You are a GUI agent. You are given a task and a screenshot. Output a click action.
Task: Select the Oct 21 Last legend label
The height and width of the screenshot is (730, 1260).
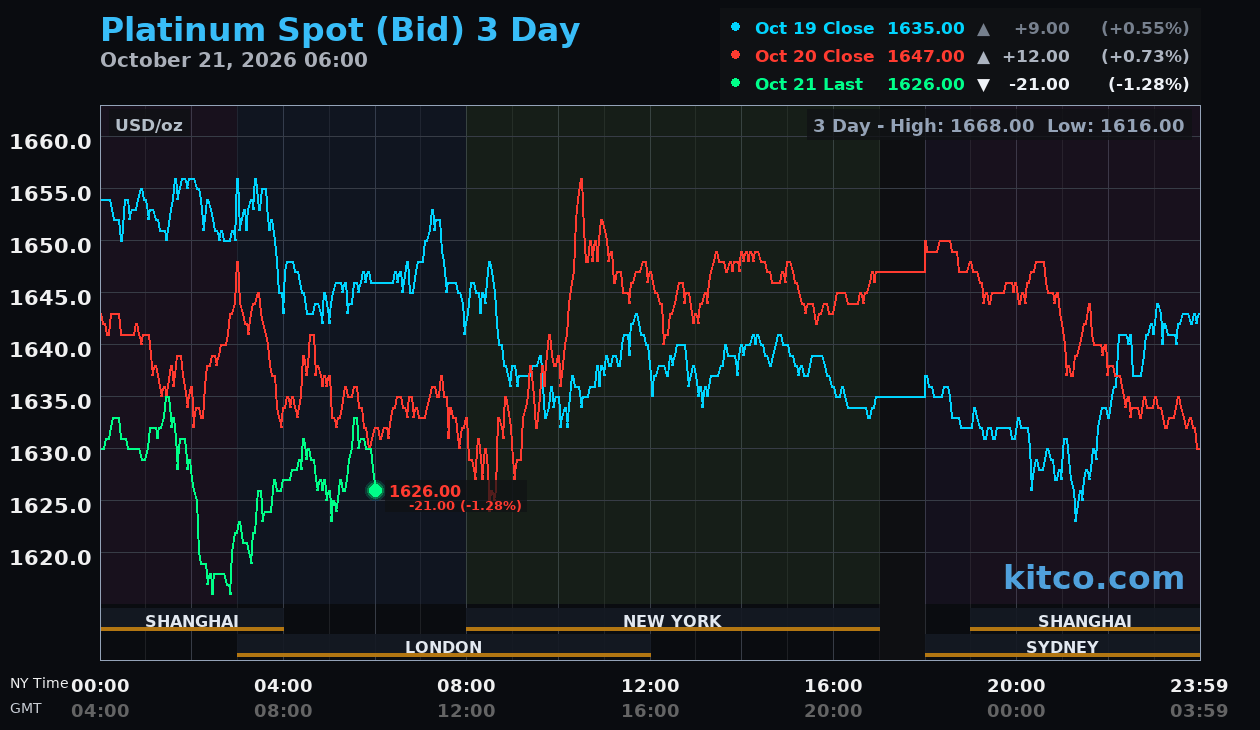(x=809, y=84)
